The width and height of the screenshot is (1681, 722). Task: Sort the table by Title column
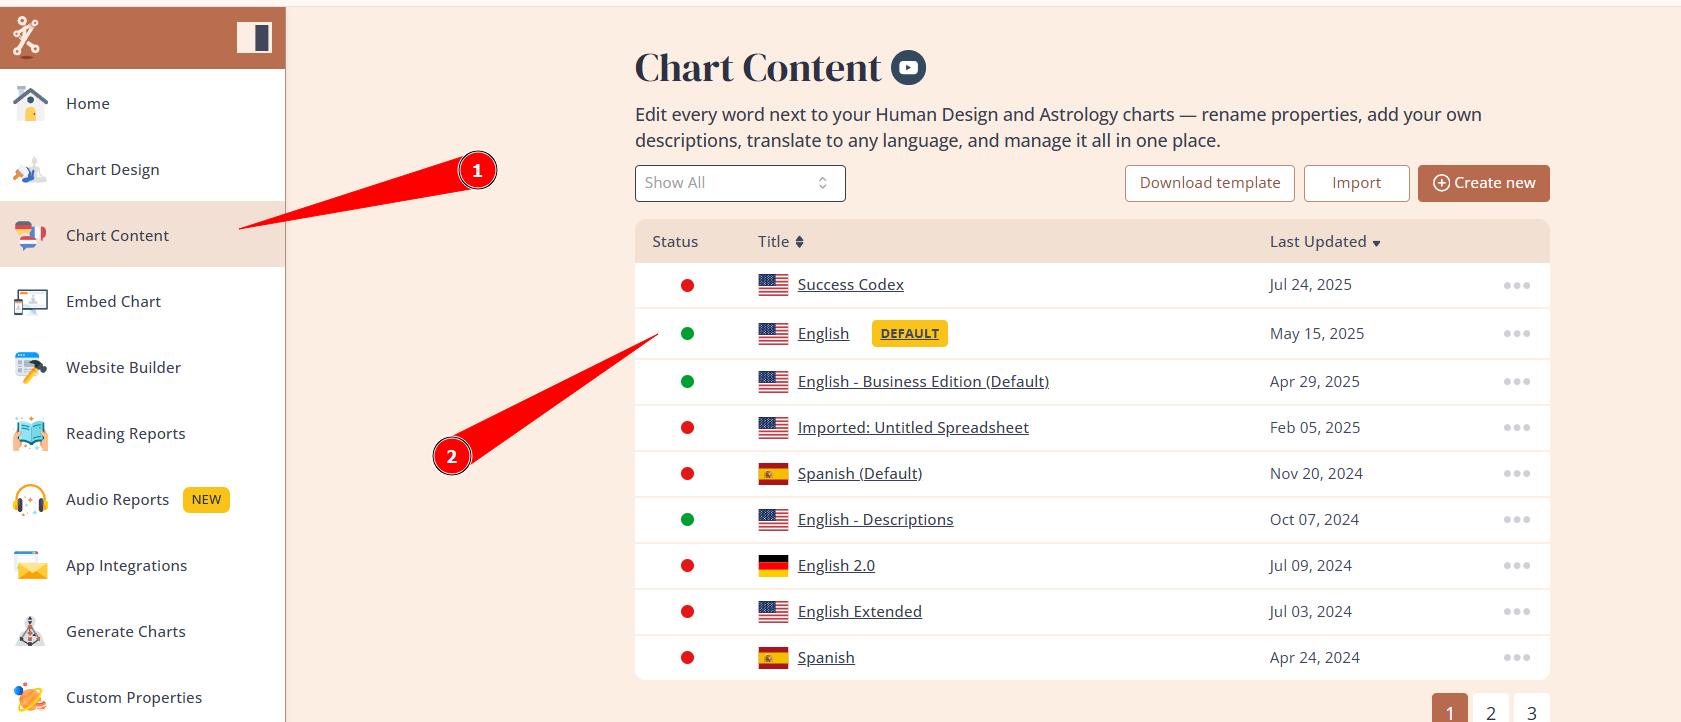pos(781,242)
